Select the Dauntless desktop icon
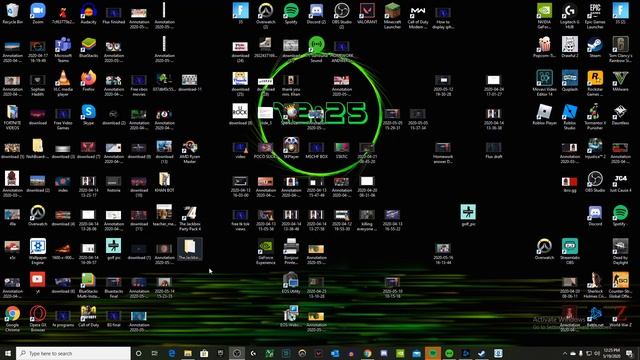Viewport: 640px width, 360px height. 620,115
